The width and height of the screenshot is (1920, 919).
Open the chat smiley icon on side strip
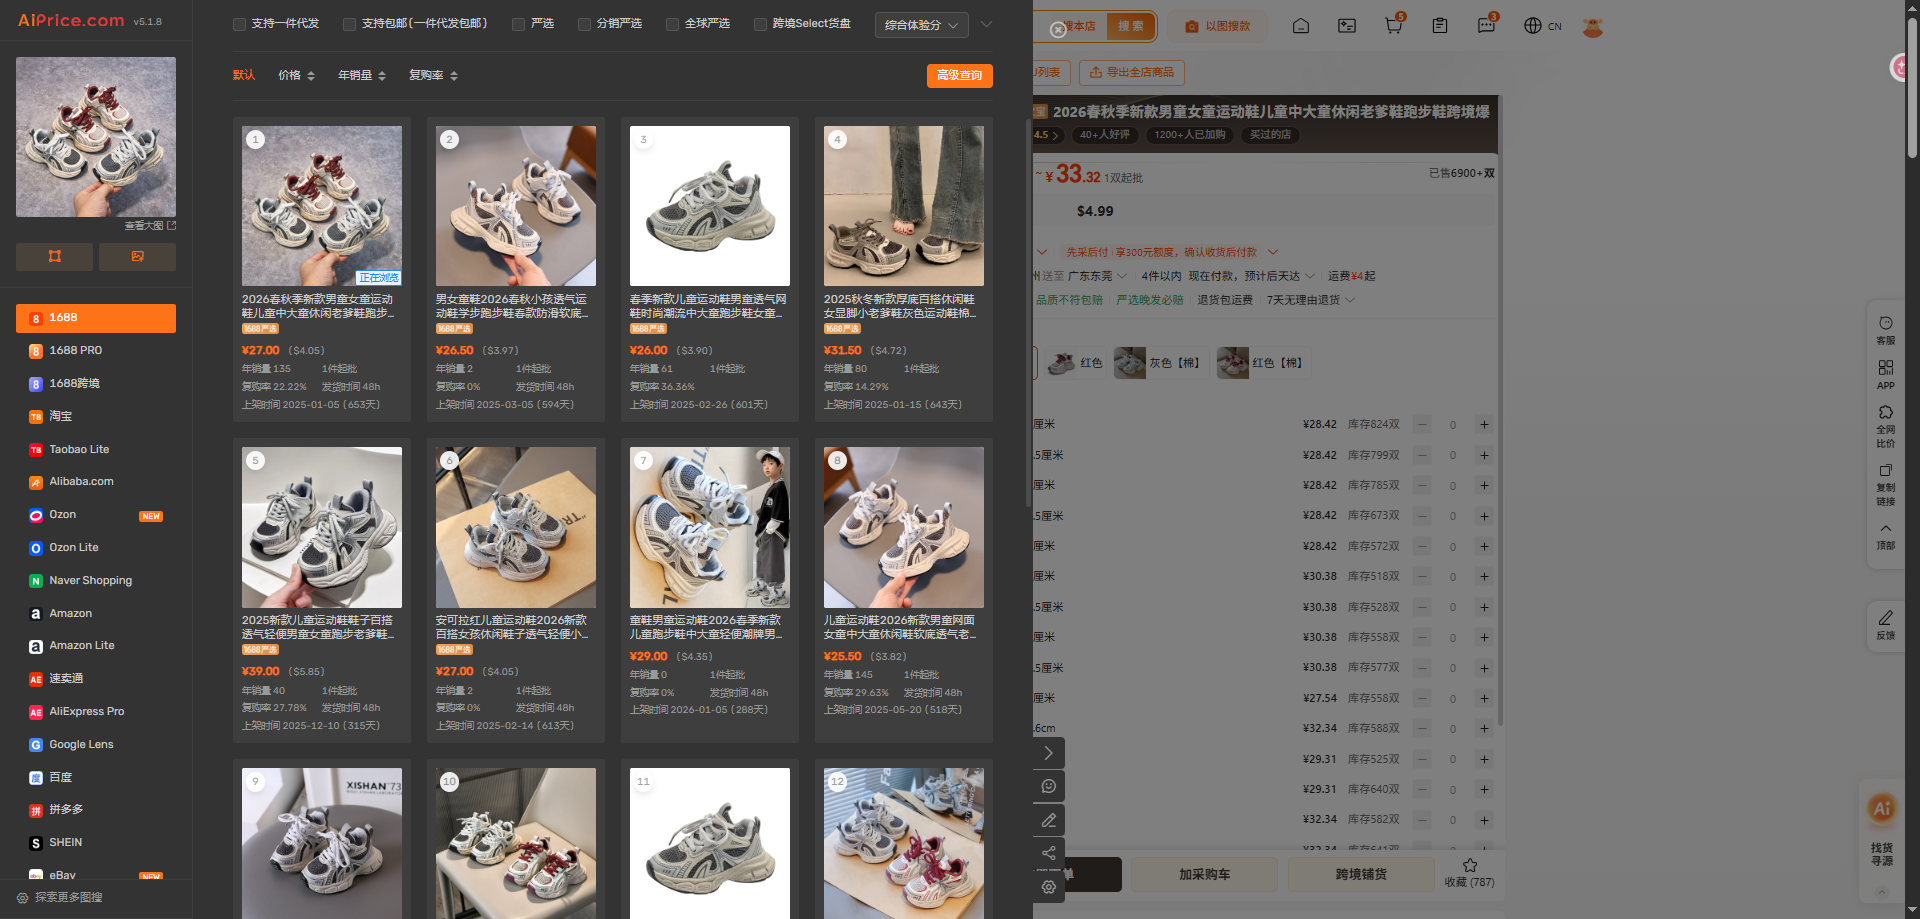click(x=1048, y=786)
